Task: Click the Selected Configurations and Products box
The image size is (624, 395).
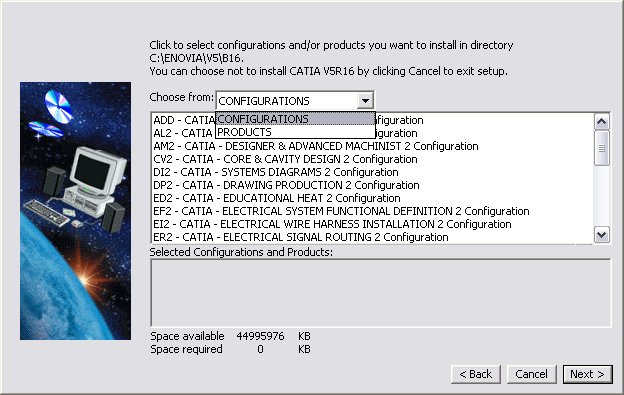Action: 381,293
